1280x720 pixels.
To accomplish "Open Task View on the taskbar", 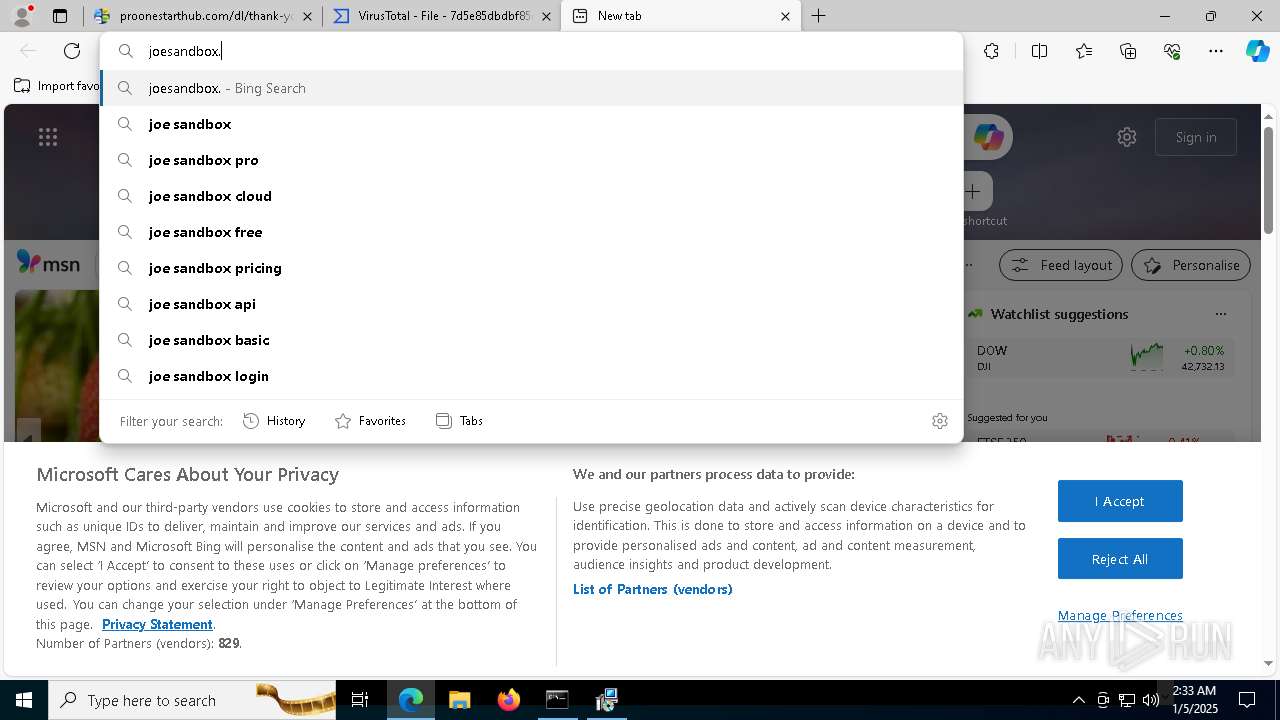I will 360,700.
